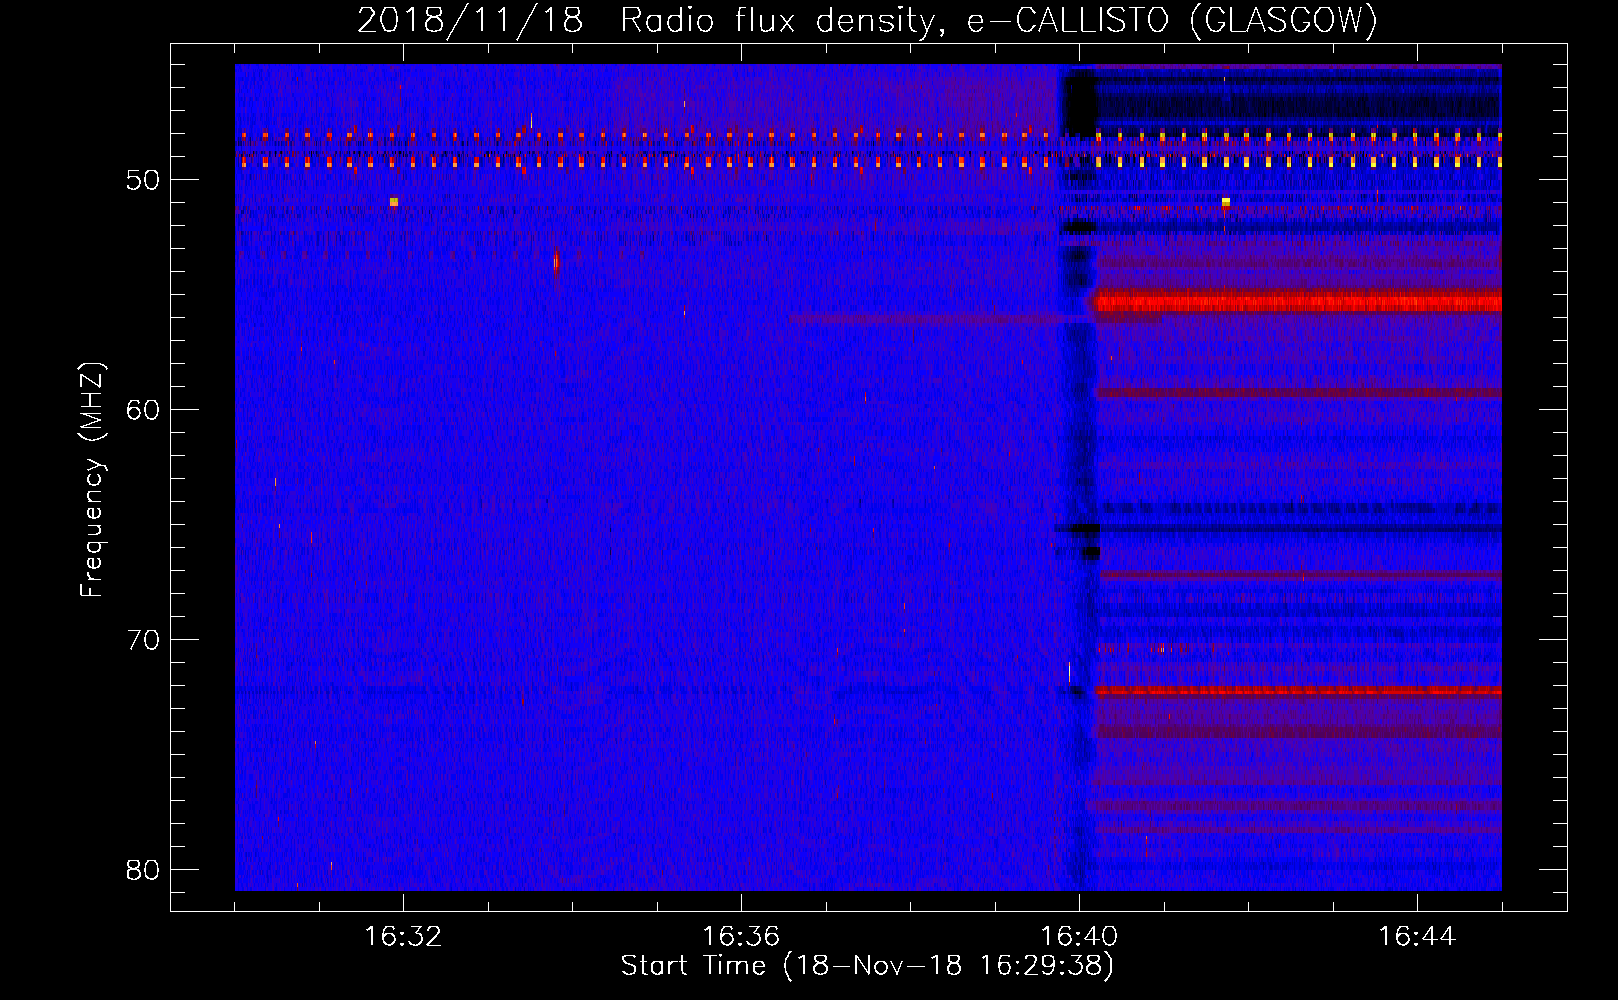Screen dimensions: 1618x1000
Task: Click the 16:32 time tick label
Action: [x=403, y=936]
